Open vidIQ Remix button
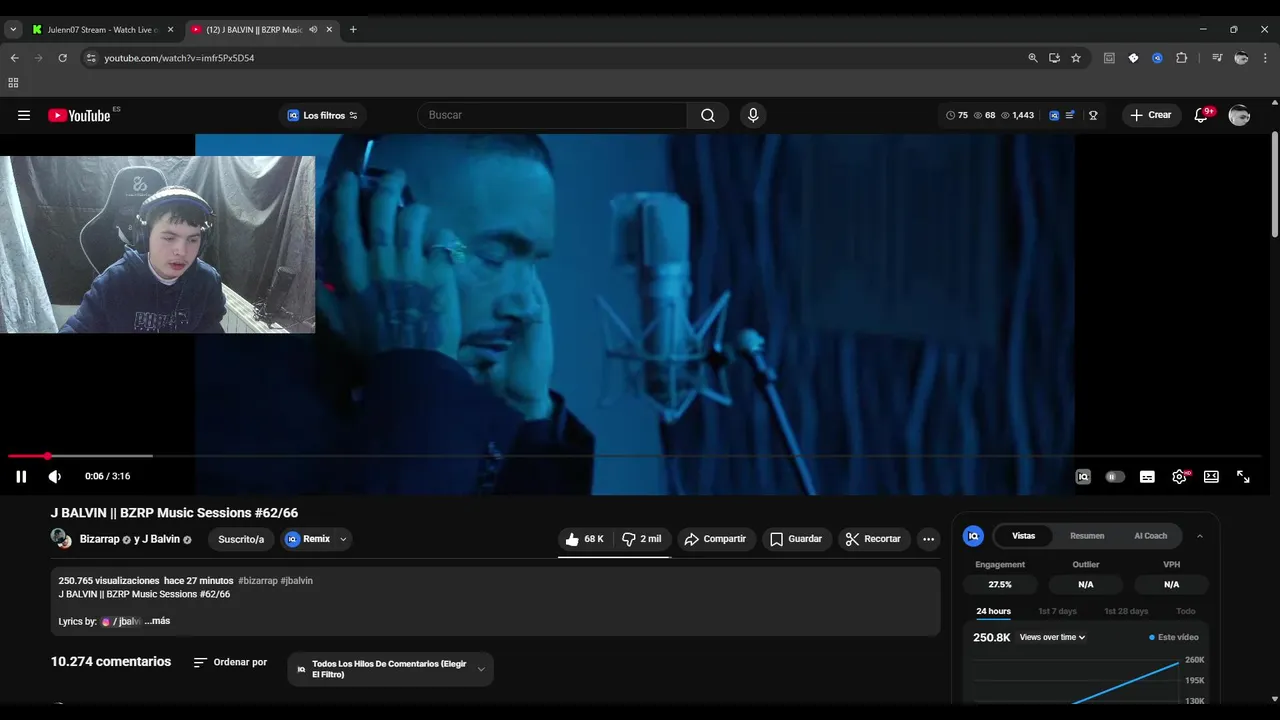Image resolution: width=1280 pixels, height=720 pixels. (x=308, y=539)
